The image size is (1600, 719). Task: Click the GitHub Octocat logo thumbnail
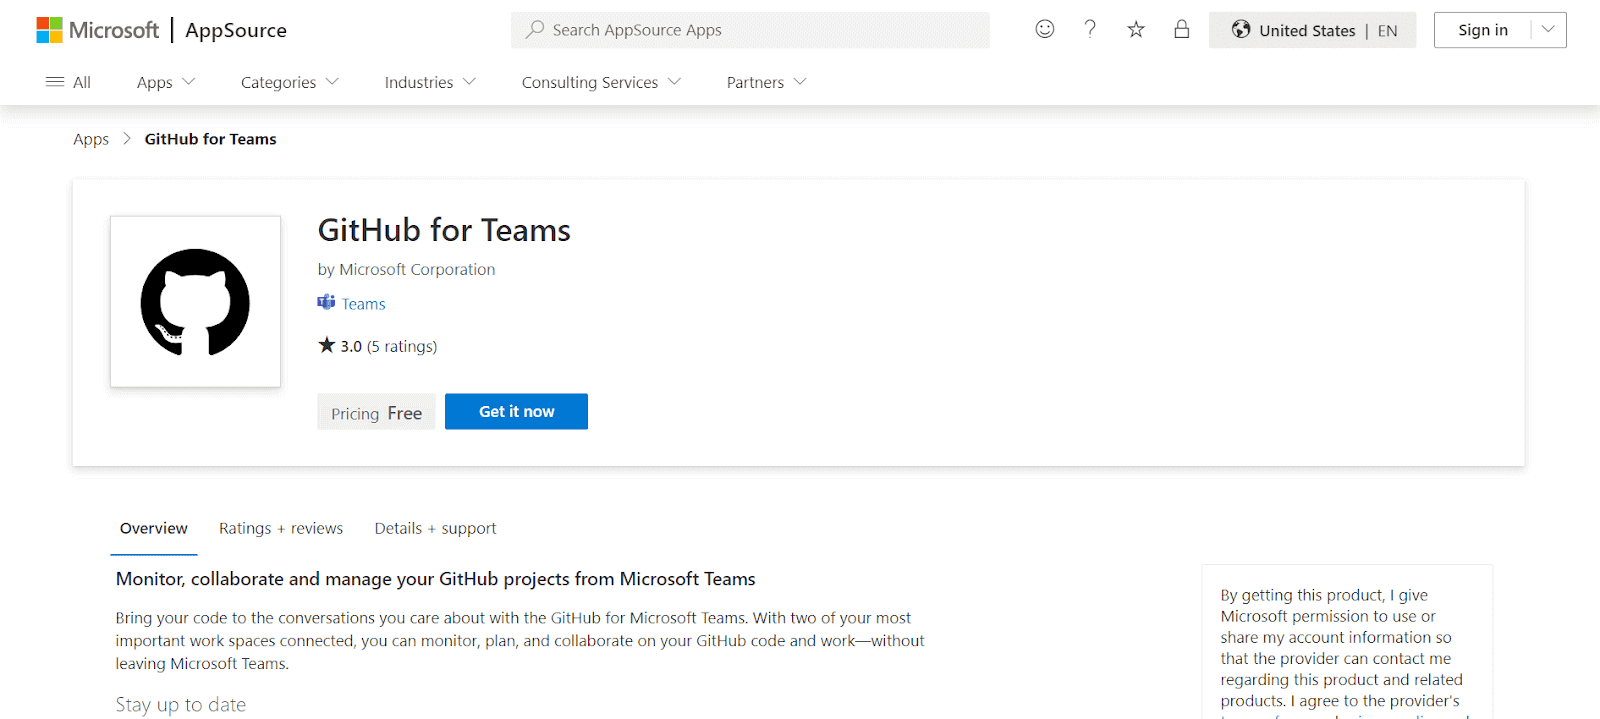tap(196, 302)
